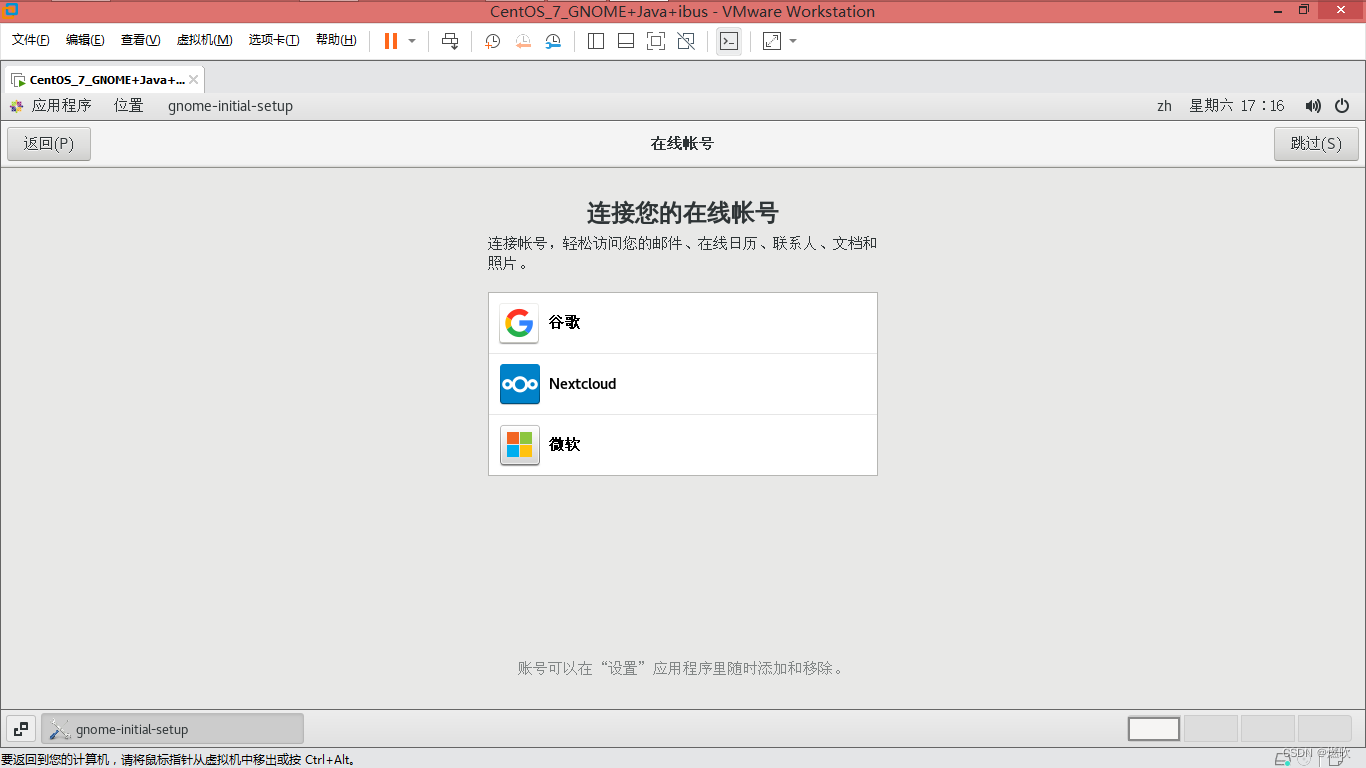Close the CentOS_7_GNOME+Java tab
This screenshot has width=1366, height=768.
coord(194,80)
